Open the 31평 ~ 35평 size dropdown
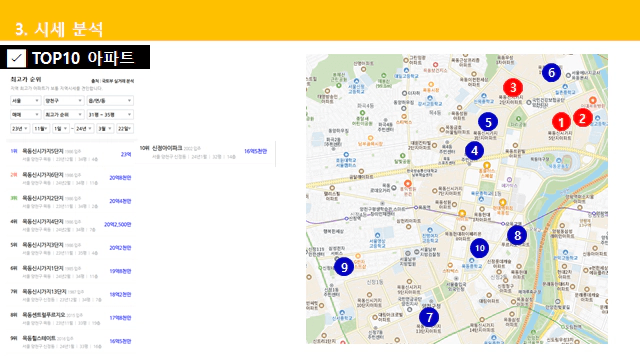The height and width of the screenshot is (360, 640). [x=110, y=115]
